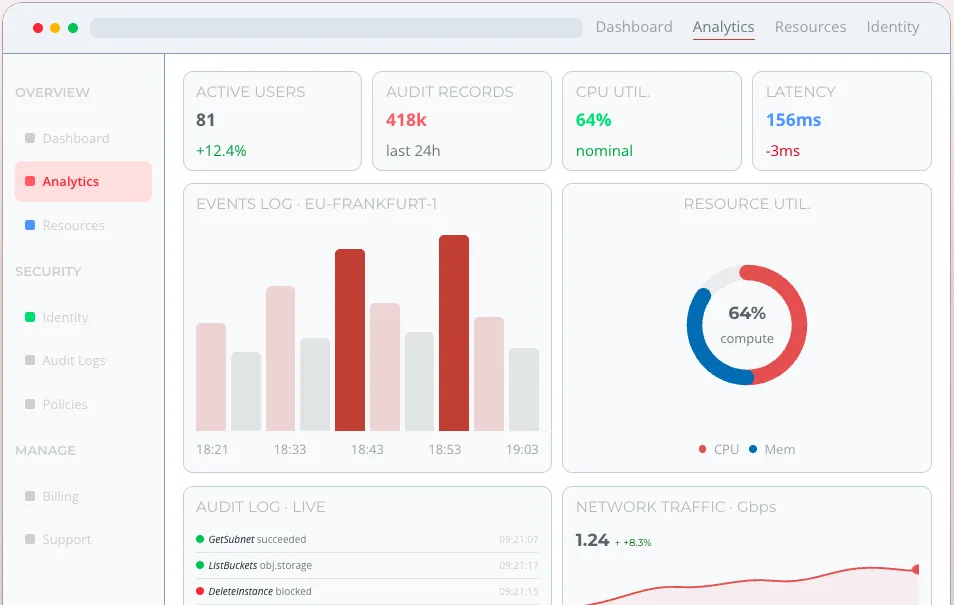Screen dimensions: 954x605
Task: Click the 156ms latency value
Action: (793, 120)
